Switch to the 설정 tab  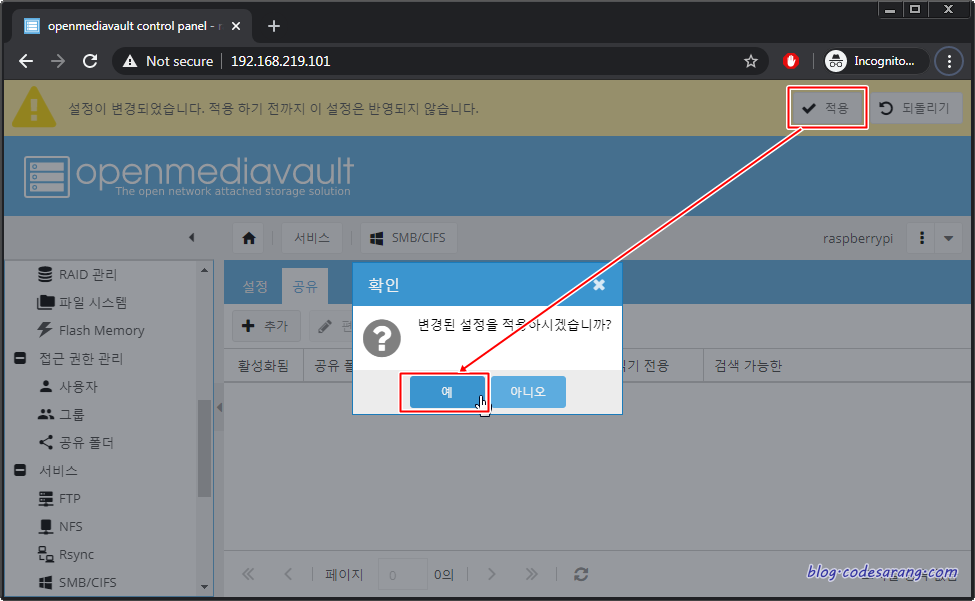(x=254, y=287)
